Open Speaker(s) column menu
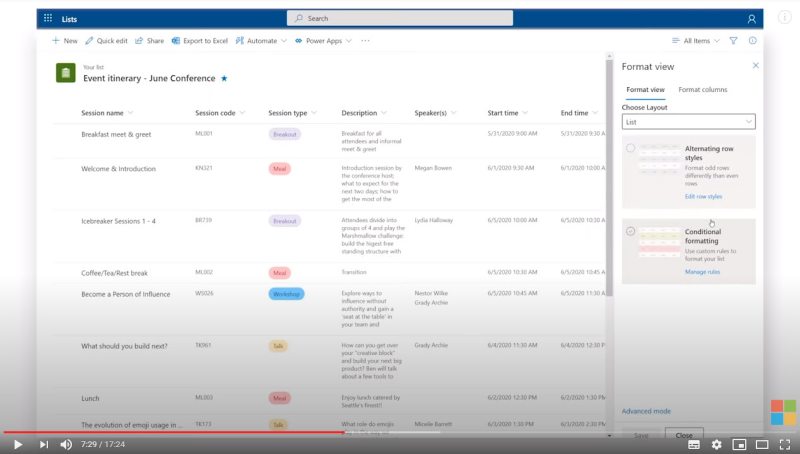Image resolution: width=800 pixels, height=454 pixels. point(454,113)
